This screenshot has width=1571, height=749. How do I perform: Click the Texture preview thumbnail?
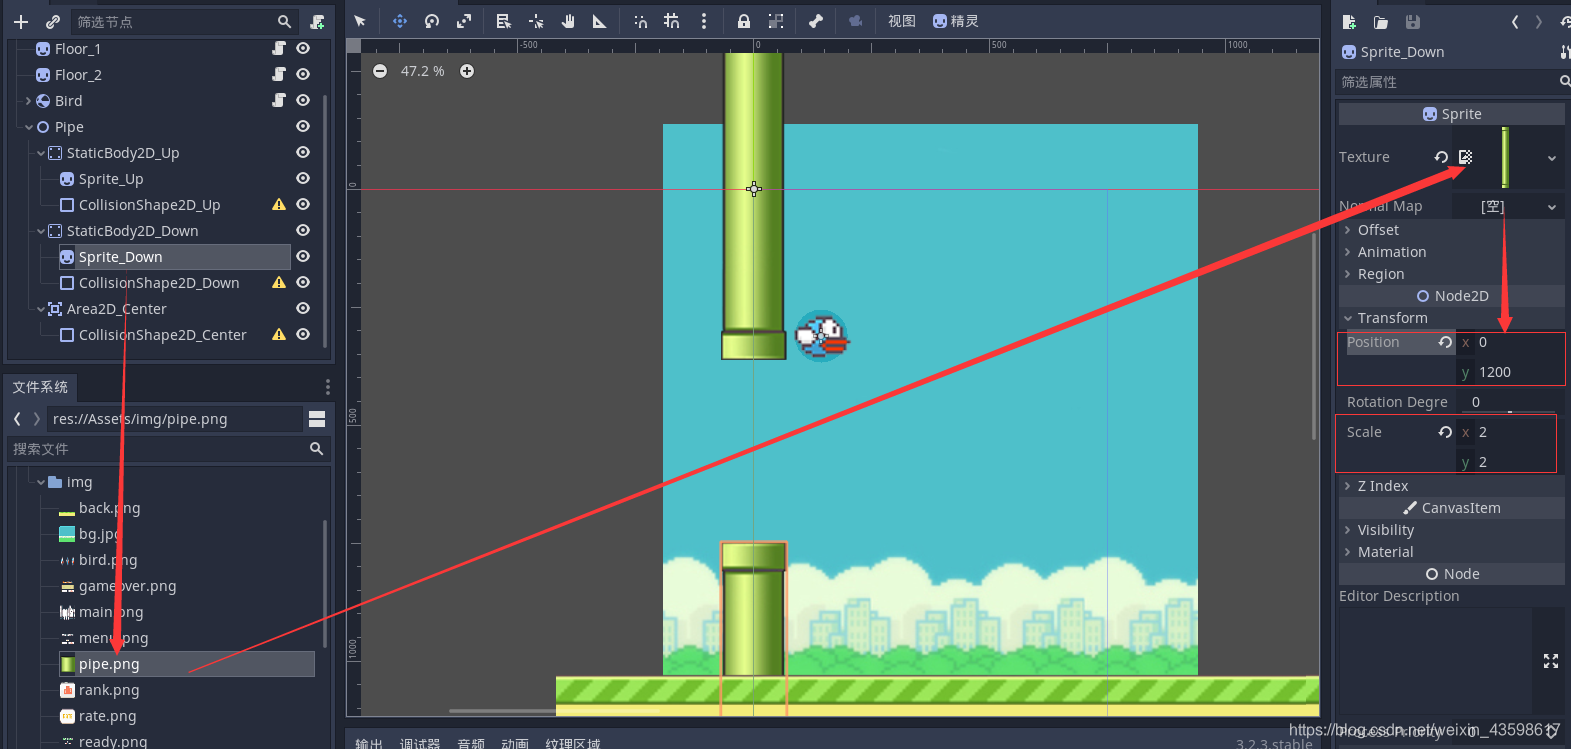point(1505,157)
